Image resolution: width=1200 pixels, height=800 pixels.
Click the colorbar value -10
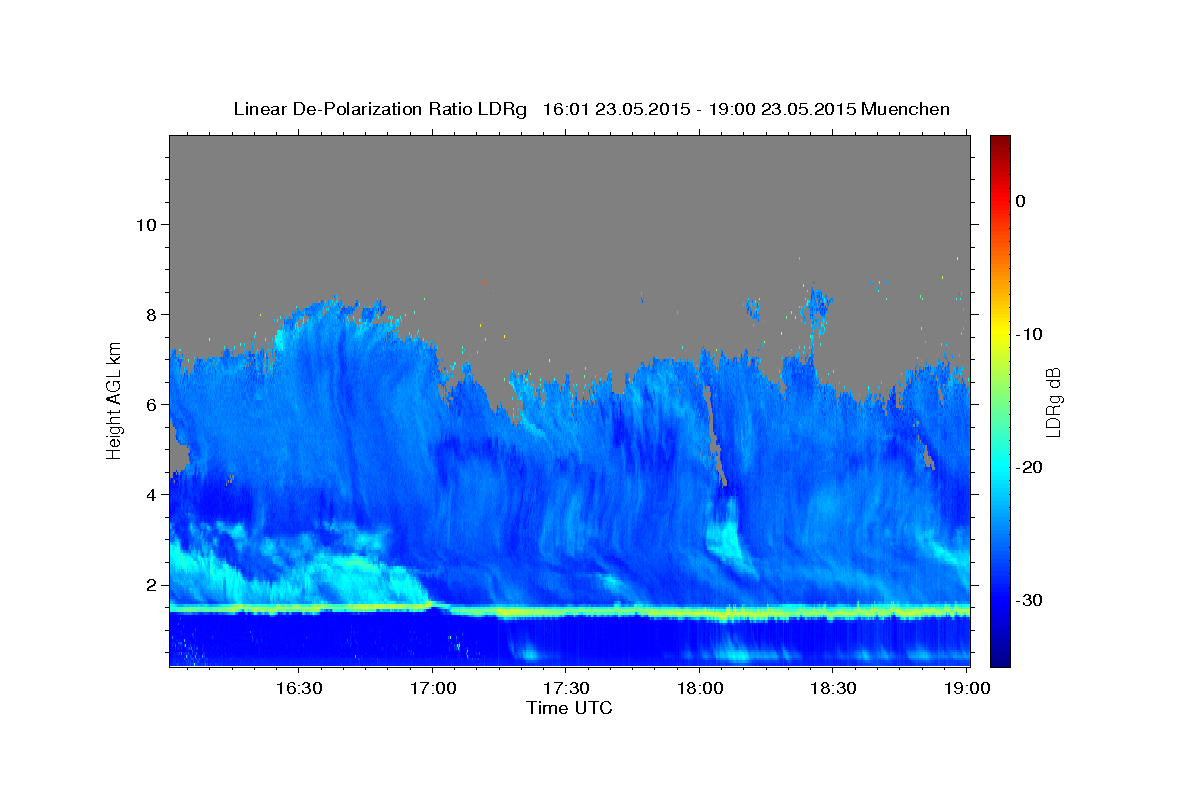pyautogui.click(x=1030, y=334)
